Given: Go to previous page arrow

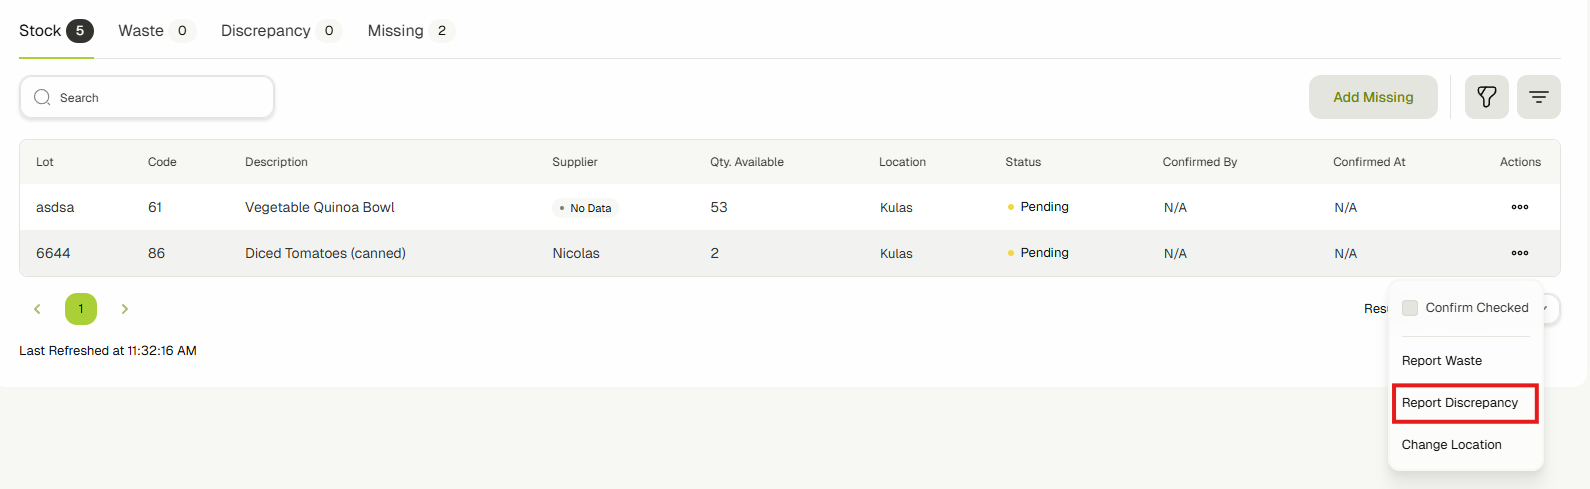Looking at the screenshot, I should (x=38, y=309).
